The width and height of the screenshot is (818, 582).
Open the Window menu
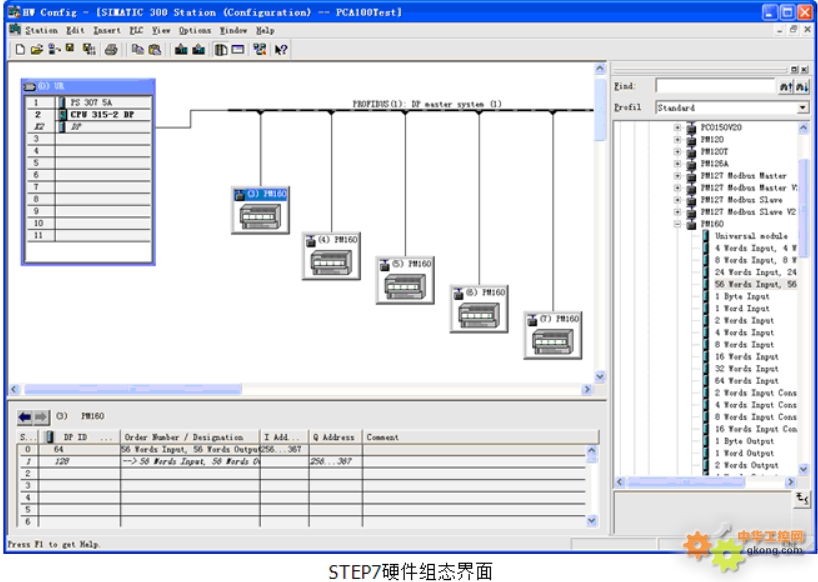pyautogui.click(x=233, y=30)
